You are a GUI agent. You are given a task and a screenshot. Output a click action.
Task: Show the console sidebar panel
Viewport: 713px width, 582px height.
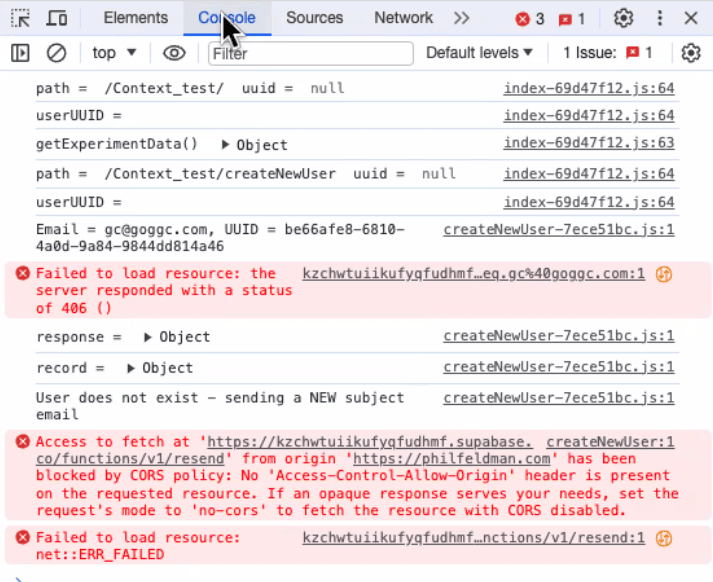[x=20, y=53]
